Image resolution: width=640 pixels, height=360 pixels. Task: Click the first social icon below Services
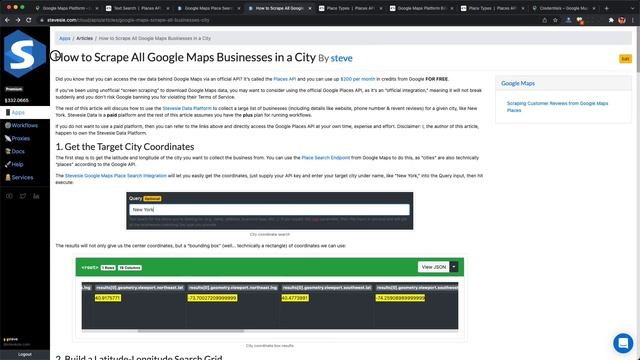pyautogui.click(x=9, y=196)
